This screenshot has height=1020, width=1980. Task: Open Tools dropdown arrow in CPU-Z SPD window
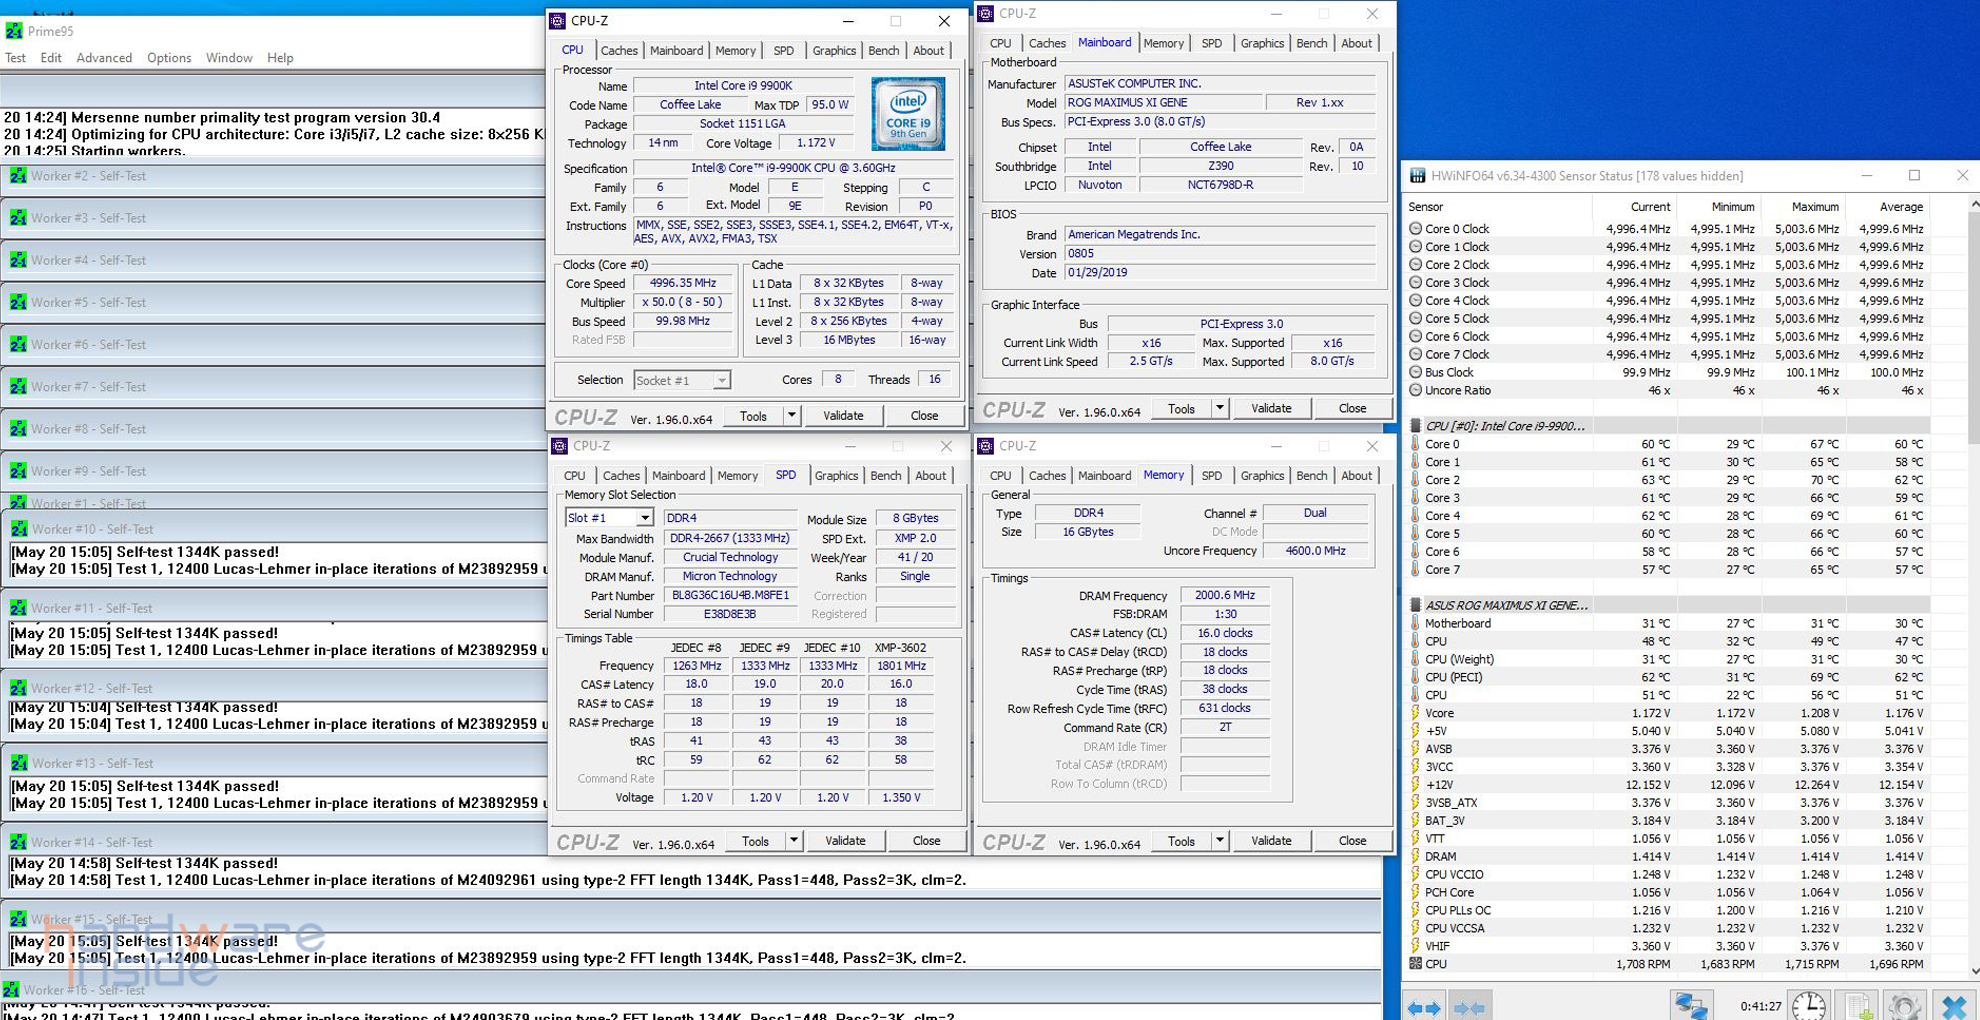(793, 840)
